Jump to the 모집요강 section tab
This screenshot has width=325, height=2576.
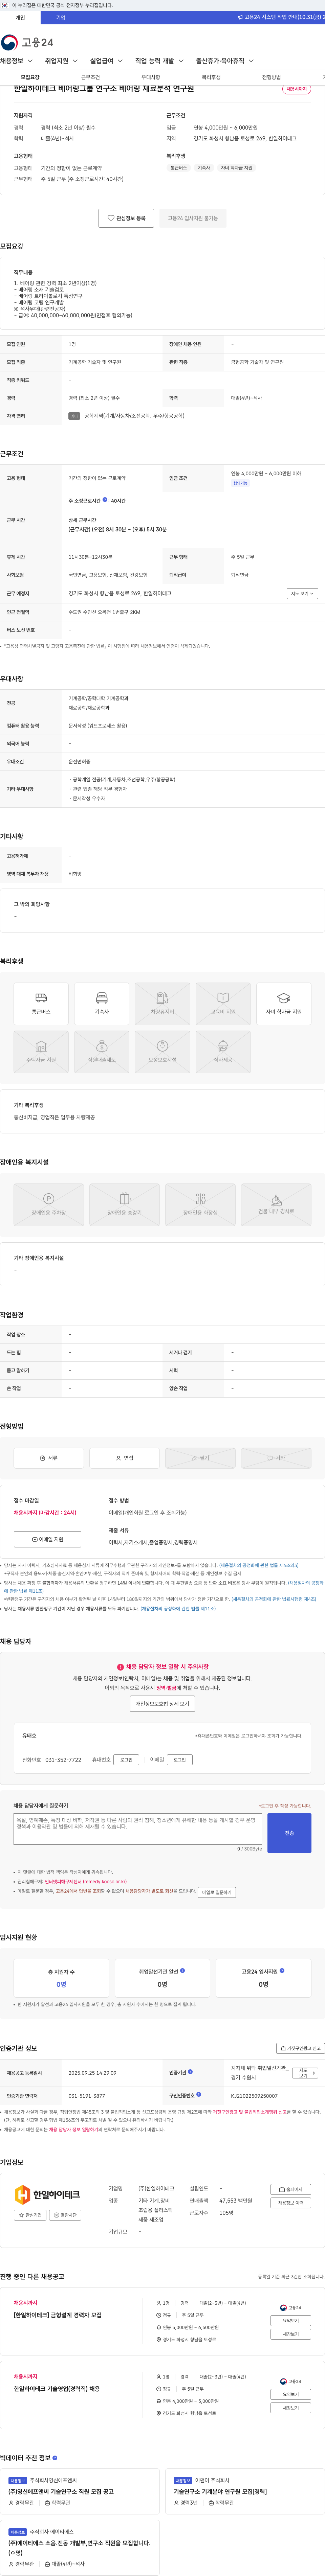click(x=30, y=77)
